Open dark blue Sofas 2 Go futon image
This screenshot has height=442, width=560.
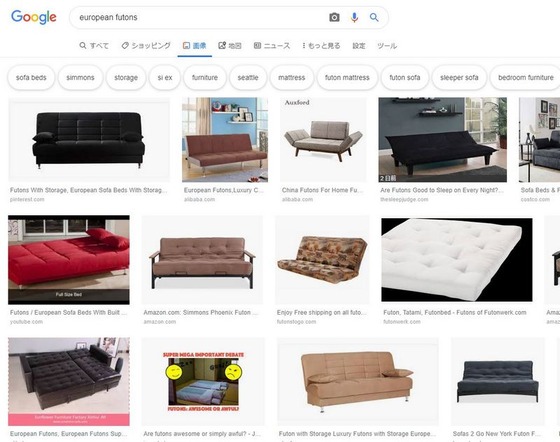498,381
